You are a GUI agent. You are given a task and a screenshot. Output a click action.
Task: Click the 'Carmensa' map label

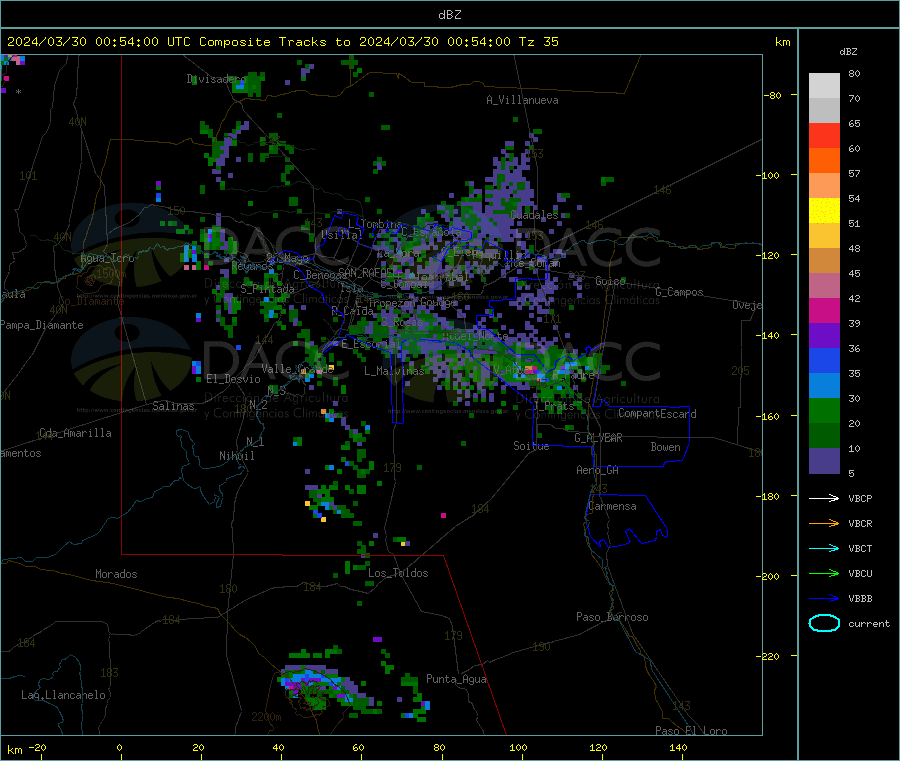pyautogui.click(x=612, y=506)
